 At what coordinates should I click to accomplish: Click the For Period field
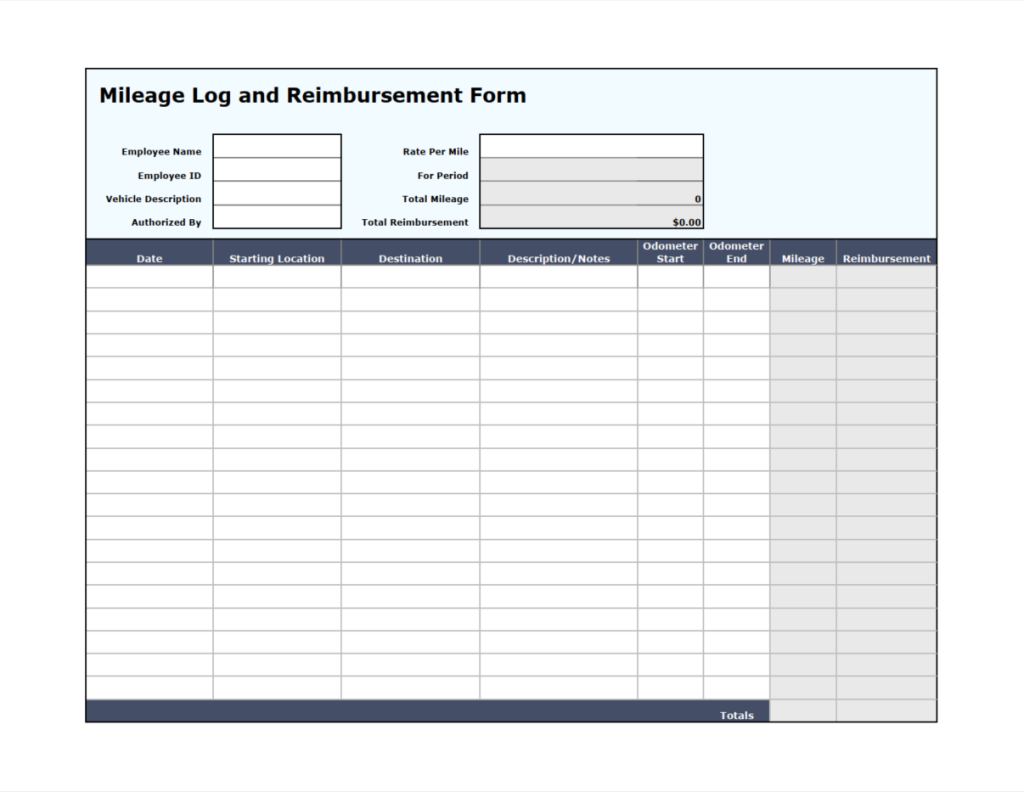click(x=591, y=170)
